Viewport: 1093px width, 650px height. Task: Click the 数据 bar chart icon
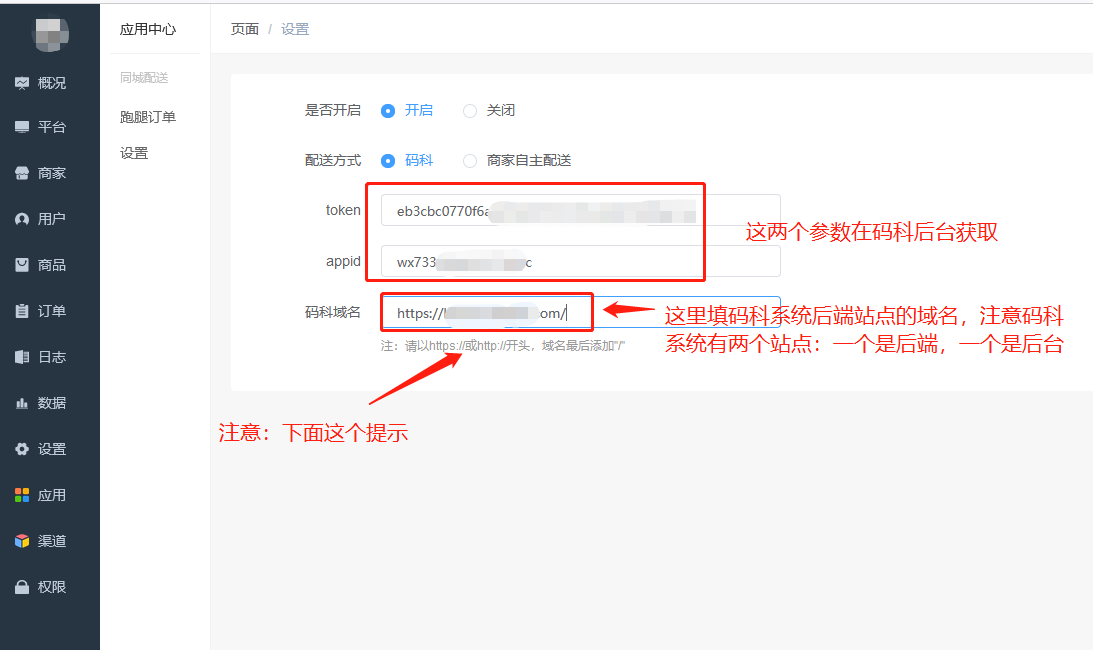point(22,403)
